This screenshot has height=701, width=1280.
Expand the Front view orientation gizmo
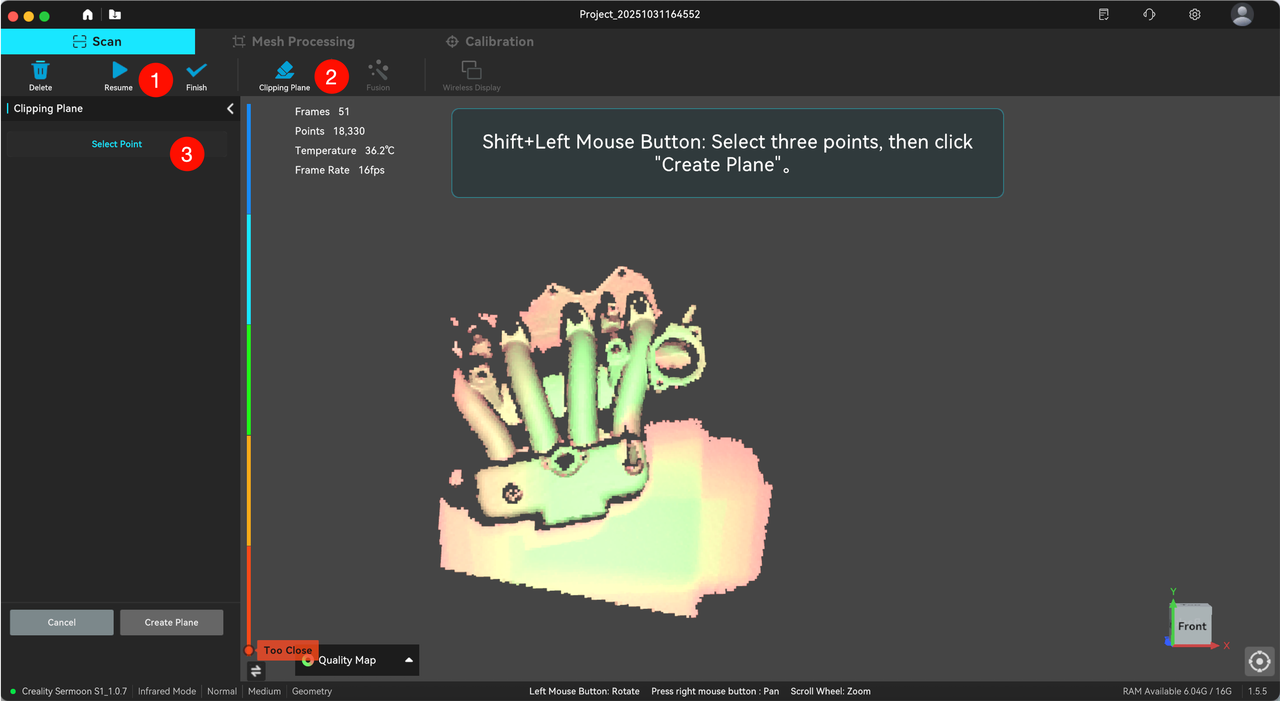pos(1192,625)
